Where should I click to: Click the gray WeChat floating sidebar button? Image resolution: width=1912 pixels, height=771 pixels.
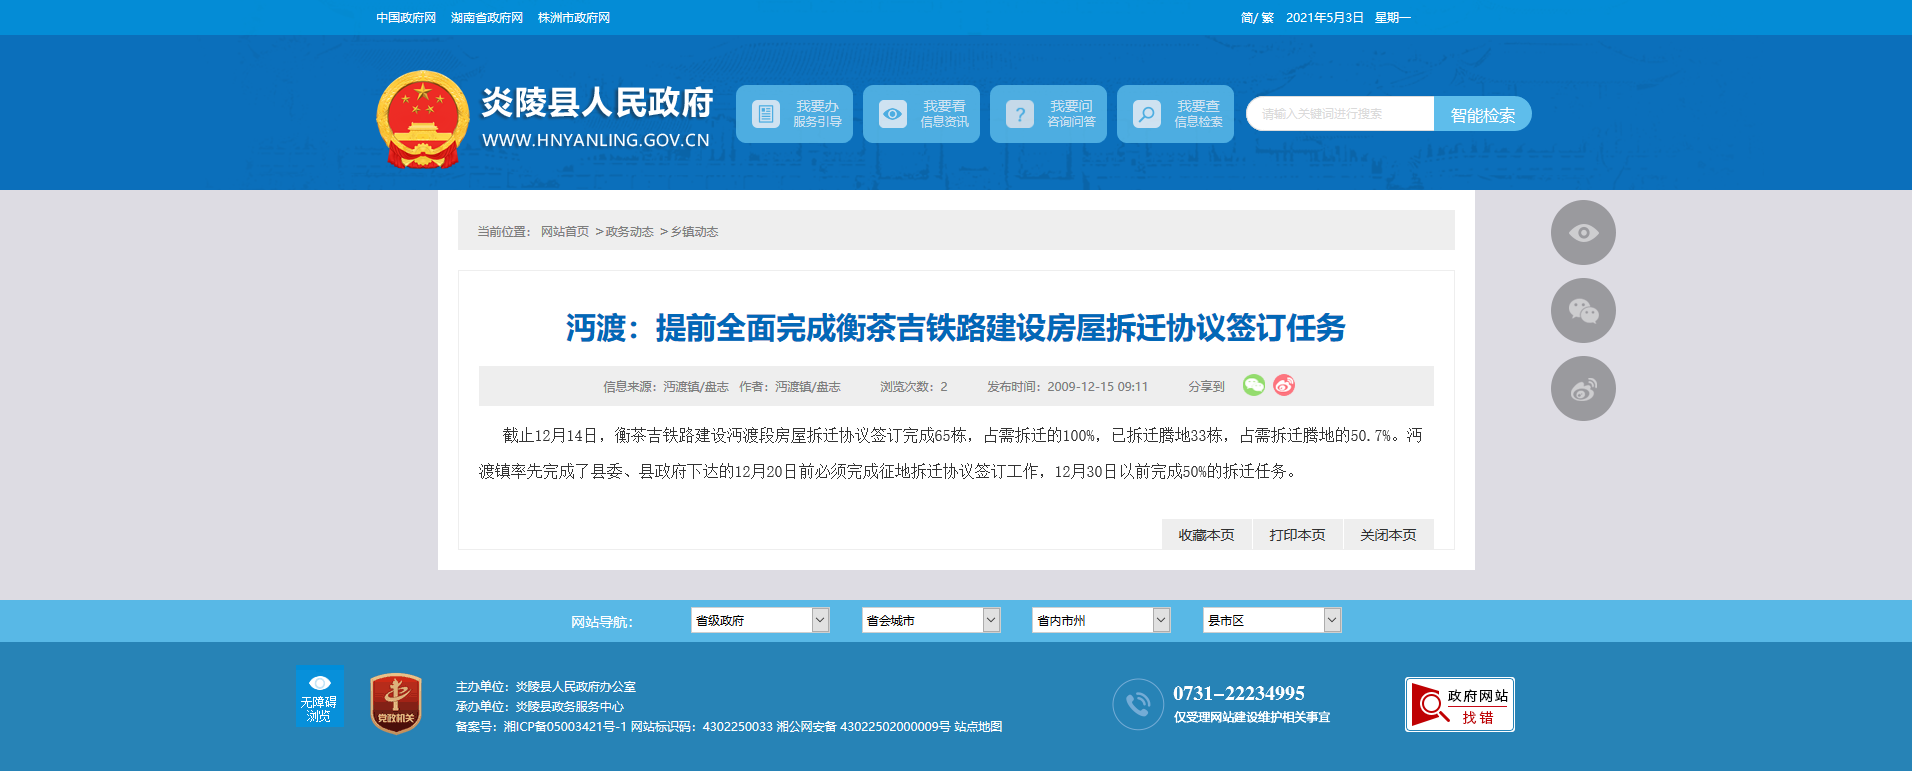pos(1582,311)
